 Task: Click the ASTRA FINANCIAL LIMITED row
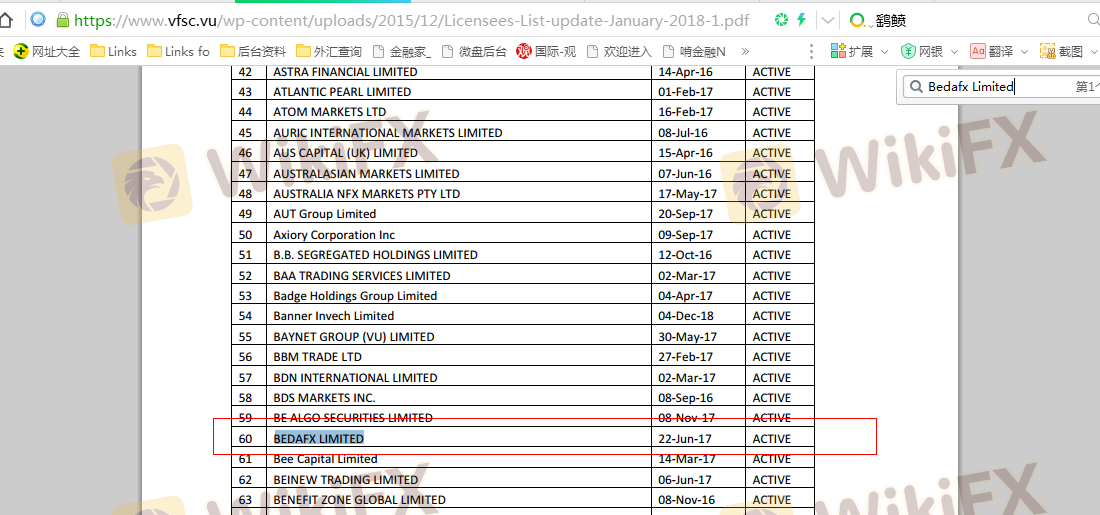tap(523, 72)
